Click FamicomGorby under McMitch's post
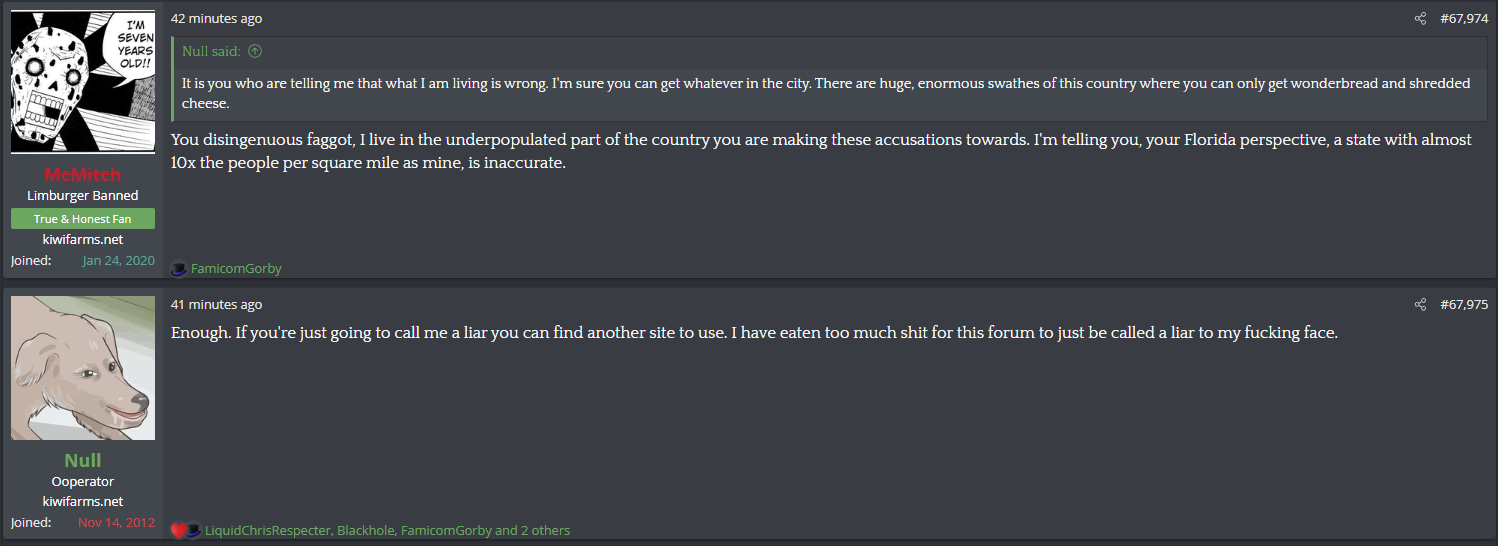 coord(236,269)
